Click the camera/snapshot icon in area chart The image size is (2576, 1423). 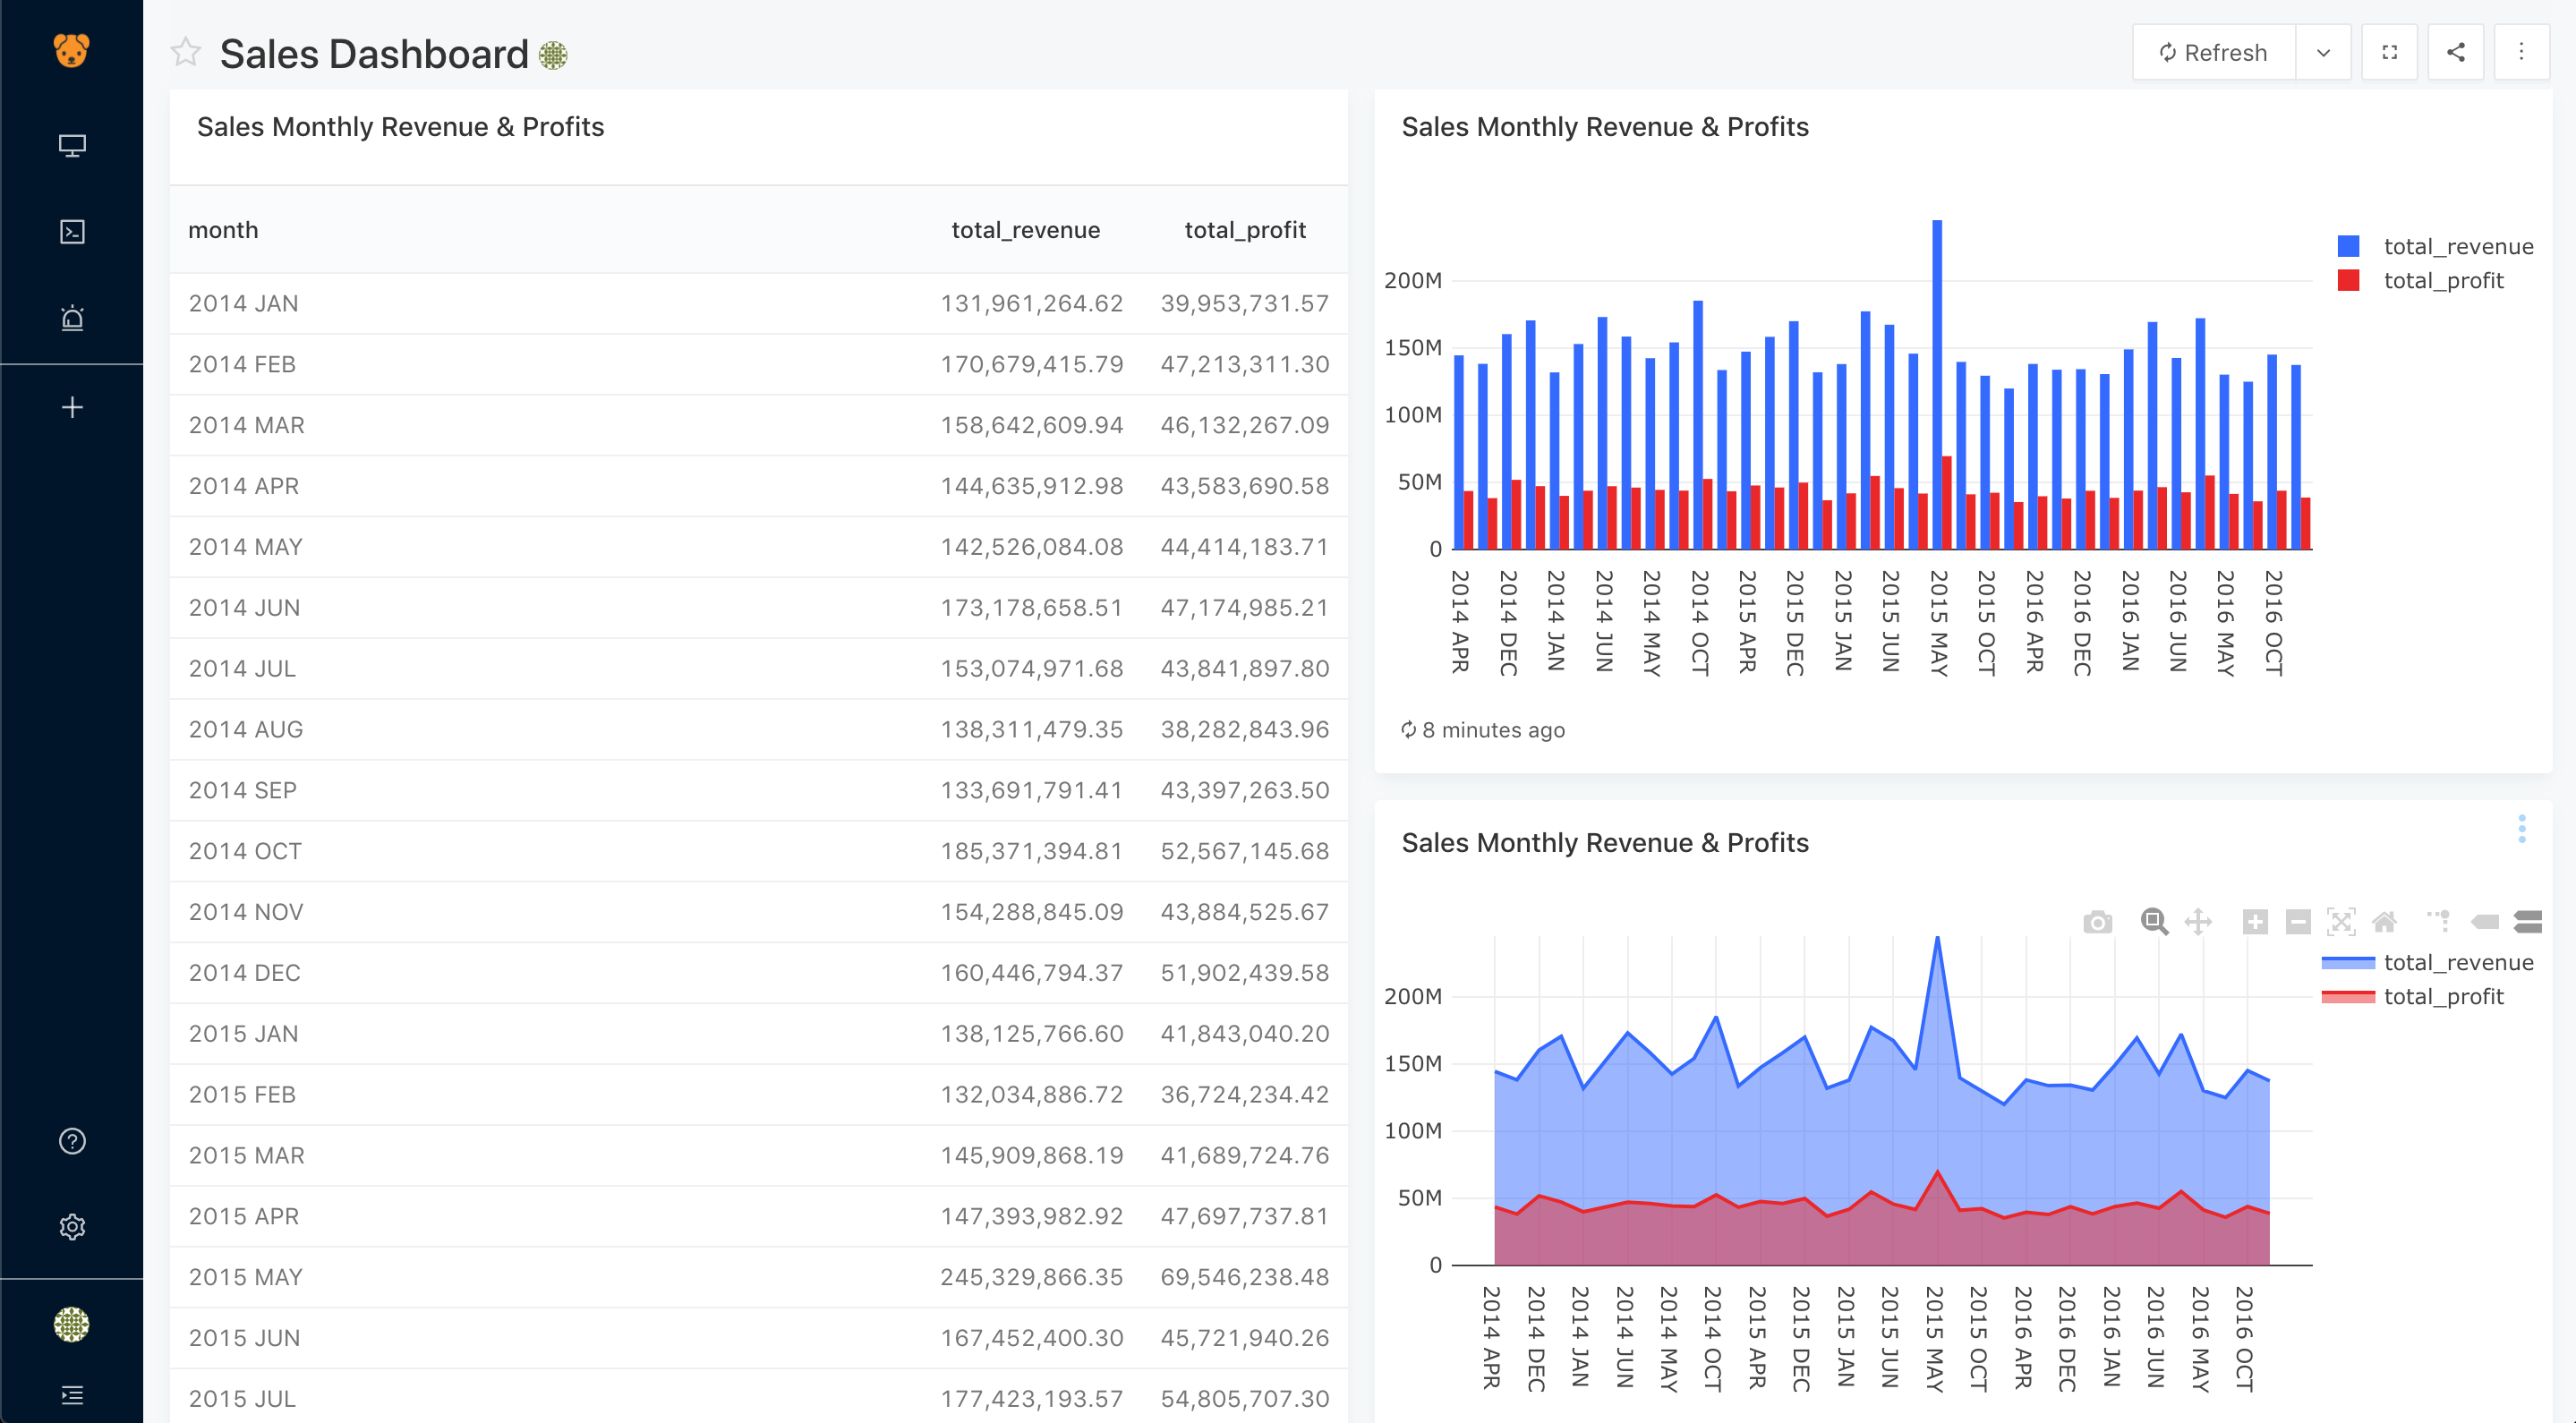tap(2099, 920)
